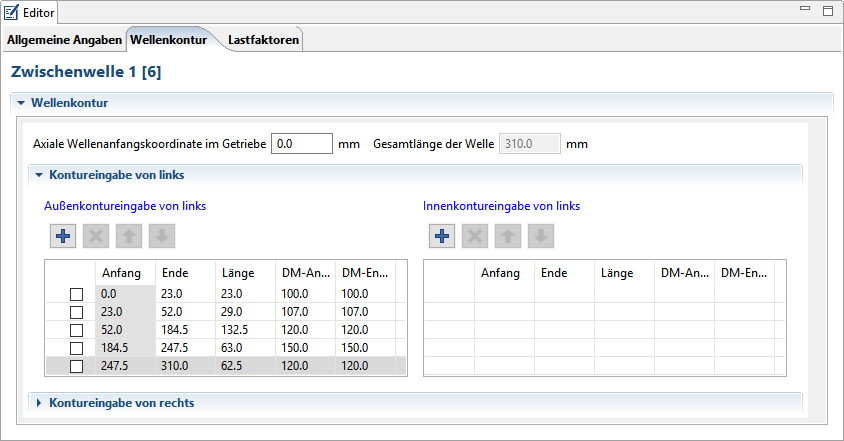Screen dimensions: 844x441
Task: Check the row starting at 0.0
Action: pyautogui.click(x=76, y=295)
